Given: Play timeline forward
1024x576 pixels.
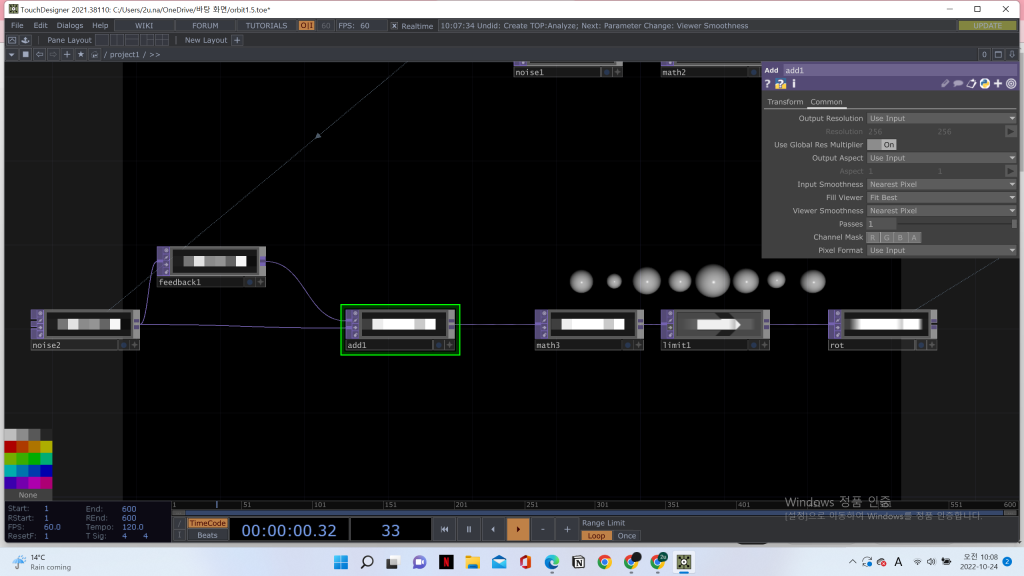Looking at the screenshot, I should [x=518, y=529].
